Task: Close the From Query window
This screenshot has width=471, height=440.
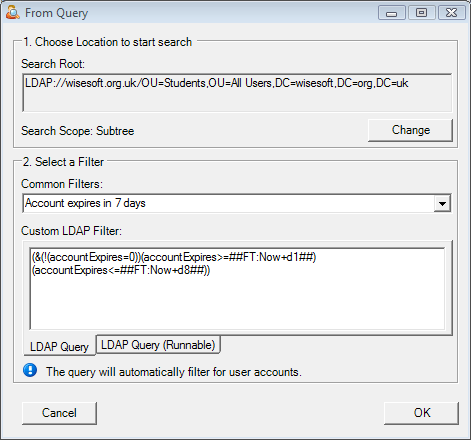Action: tap(452, 13)
